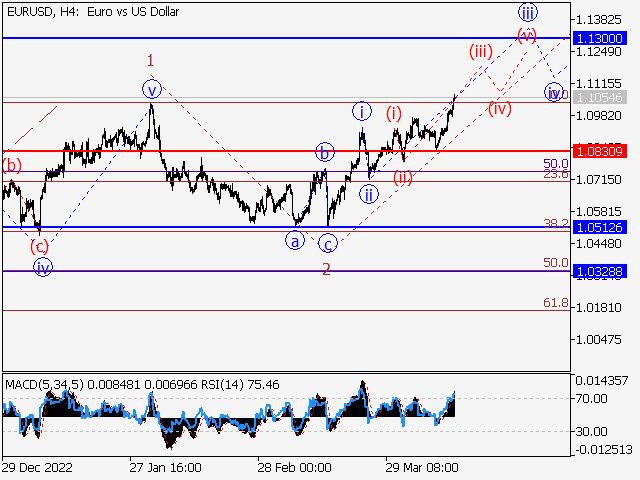Screen dimensions: 640x480
Task: Select the blue circled iv label beside 1.10546
Action: [x=554, y=93]
